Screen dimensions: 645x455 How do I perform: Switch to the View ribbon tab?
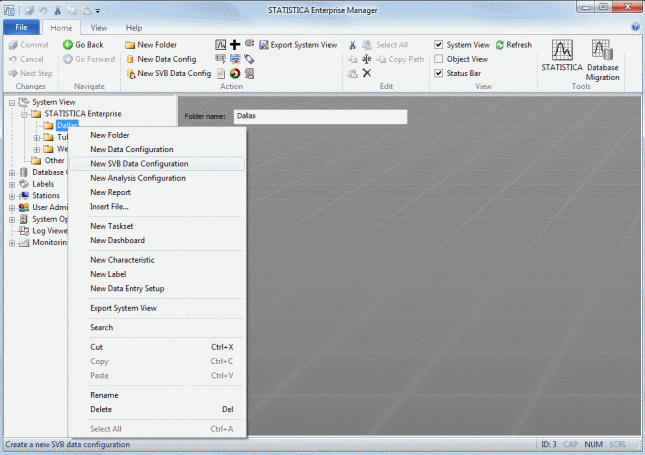tap(99, 28)
